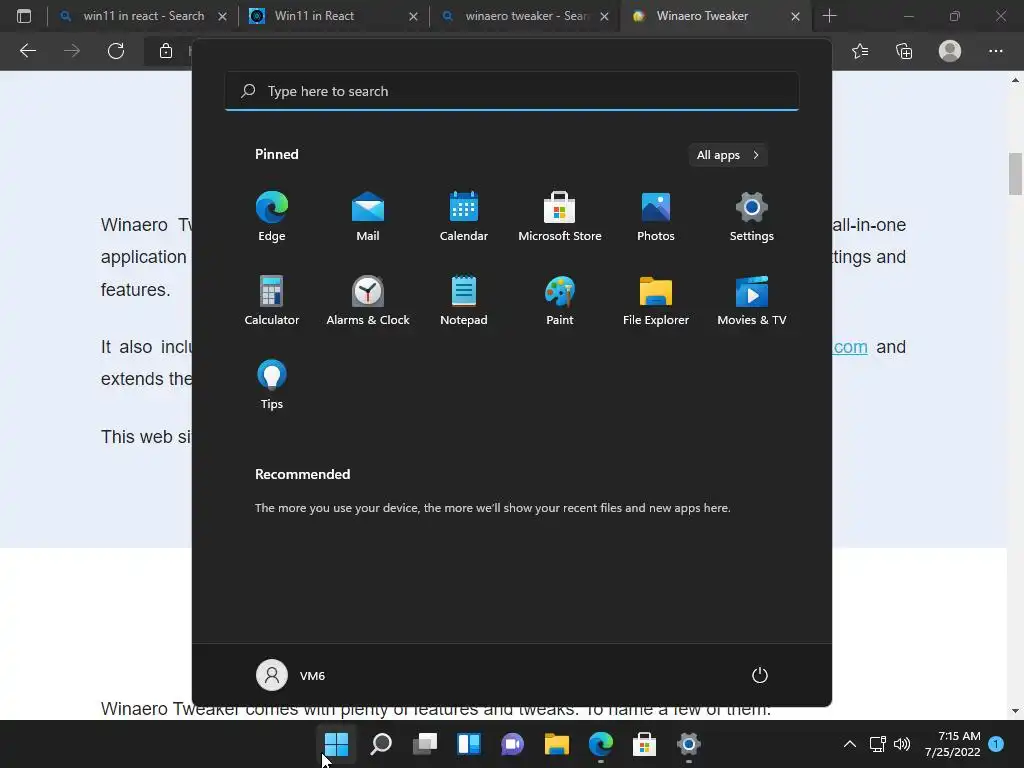Screen dimensions: 1024x768
Task: Focus the Type here to search box
Action: click(x=512, y=91)
